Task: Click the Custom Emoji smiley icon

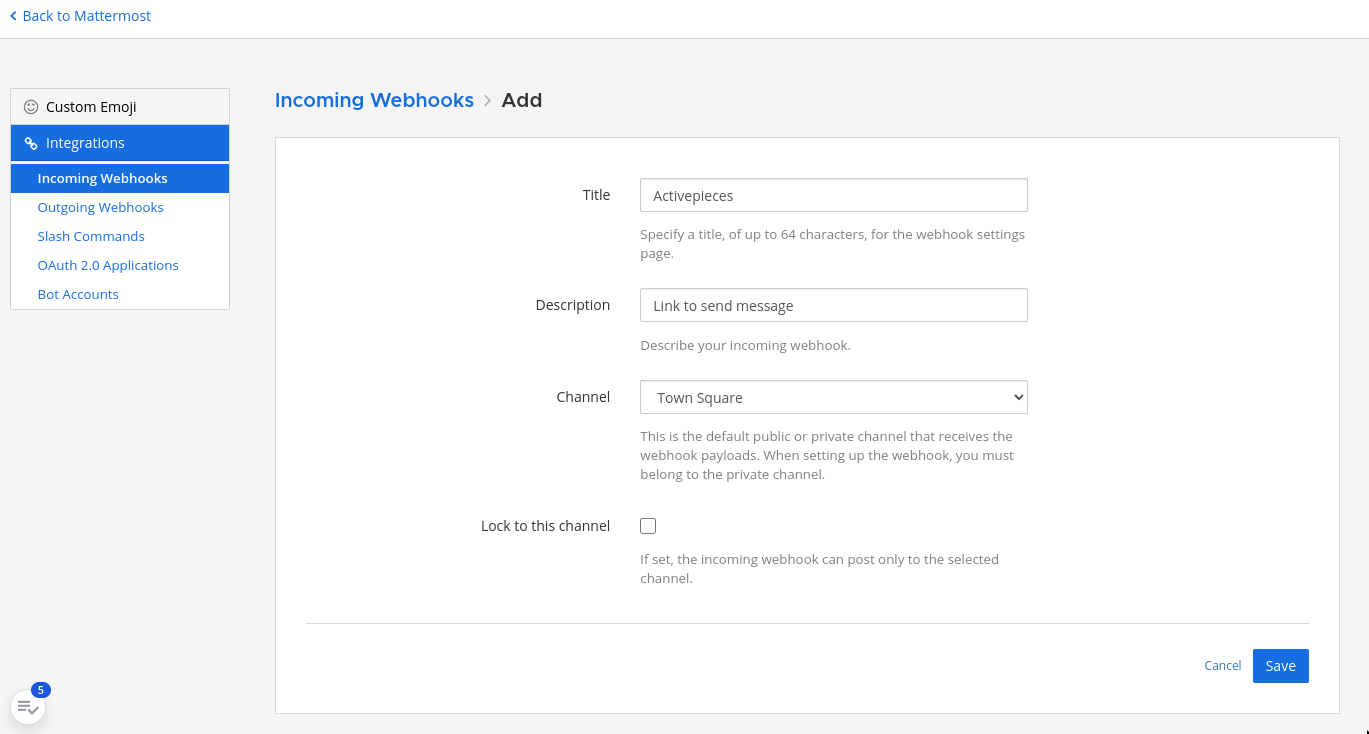Action: point(31,106)
